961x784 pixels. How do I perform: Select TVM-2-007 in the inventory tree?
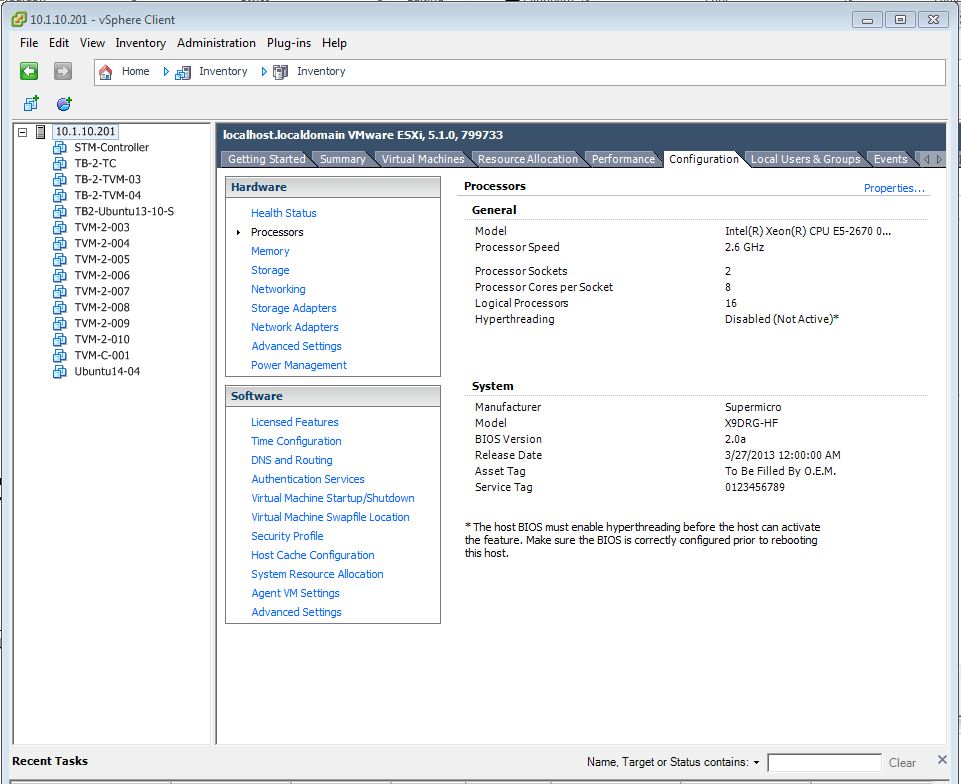(101, 291)
